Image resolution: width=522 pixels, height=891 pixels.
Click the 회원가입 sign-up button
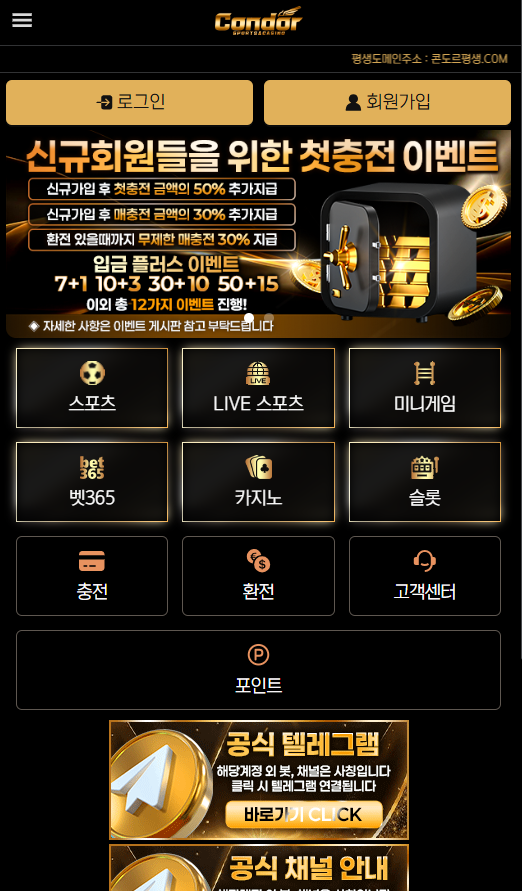click(x=387, y=102)
